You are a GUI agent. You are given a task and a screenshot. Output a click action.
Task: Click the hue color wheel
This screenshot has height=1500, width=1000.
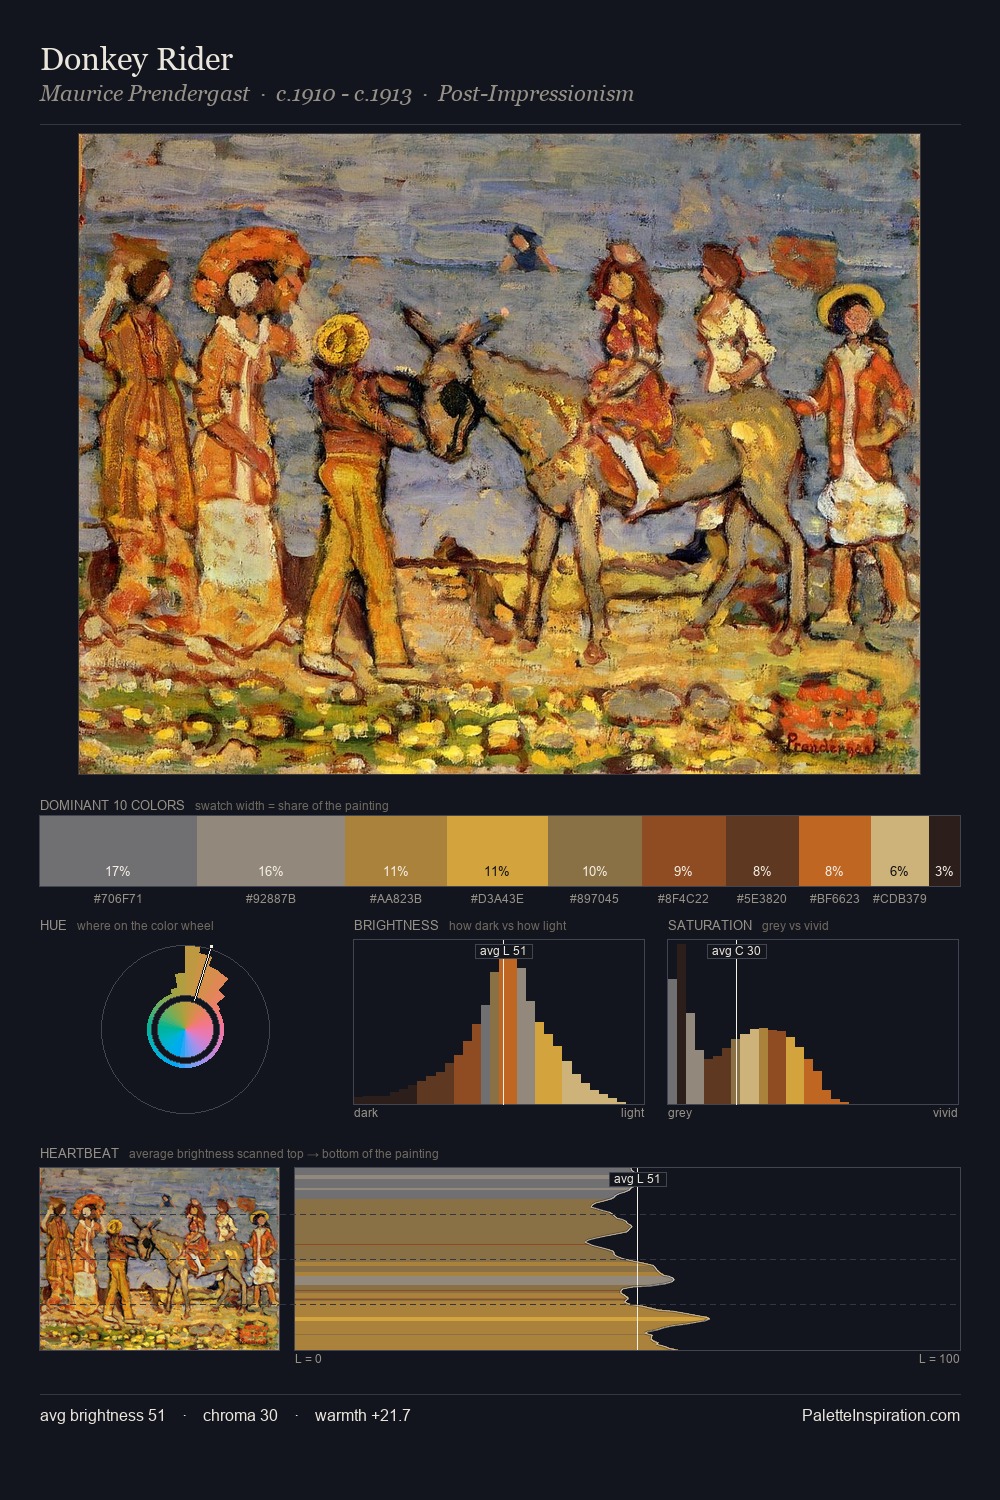pos(185,1029)
